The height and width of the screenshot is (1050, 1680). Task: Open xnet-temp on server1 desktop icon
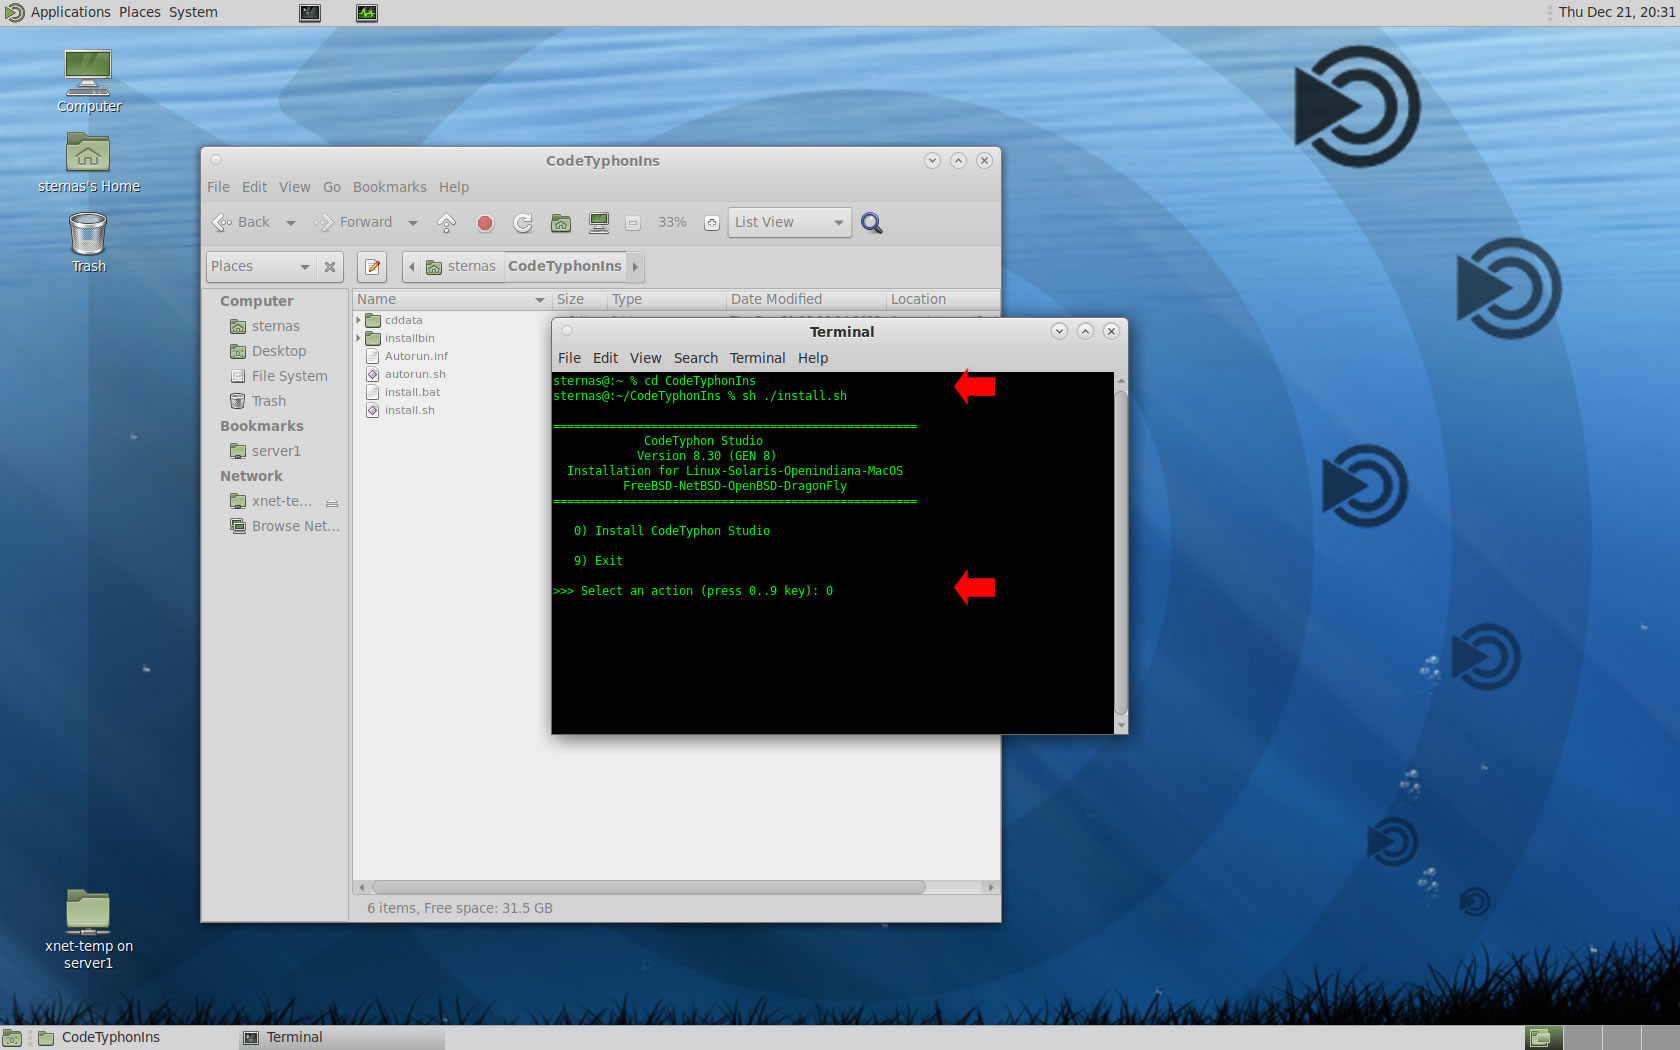click(x=88, y=929)
